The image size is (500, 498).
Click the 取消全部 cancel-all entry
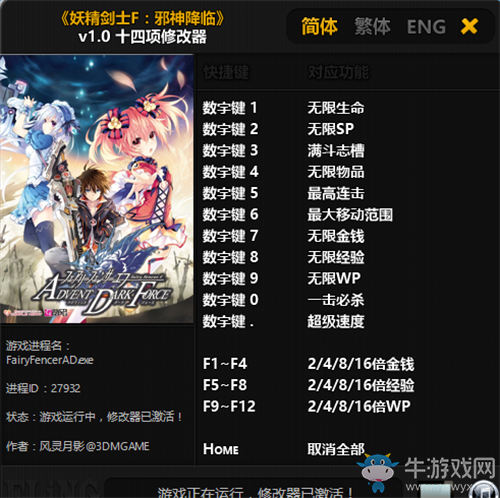click(336, 449)
